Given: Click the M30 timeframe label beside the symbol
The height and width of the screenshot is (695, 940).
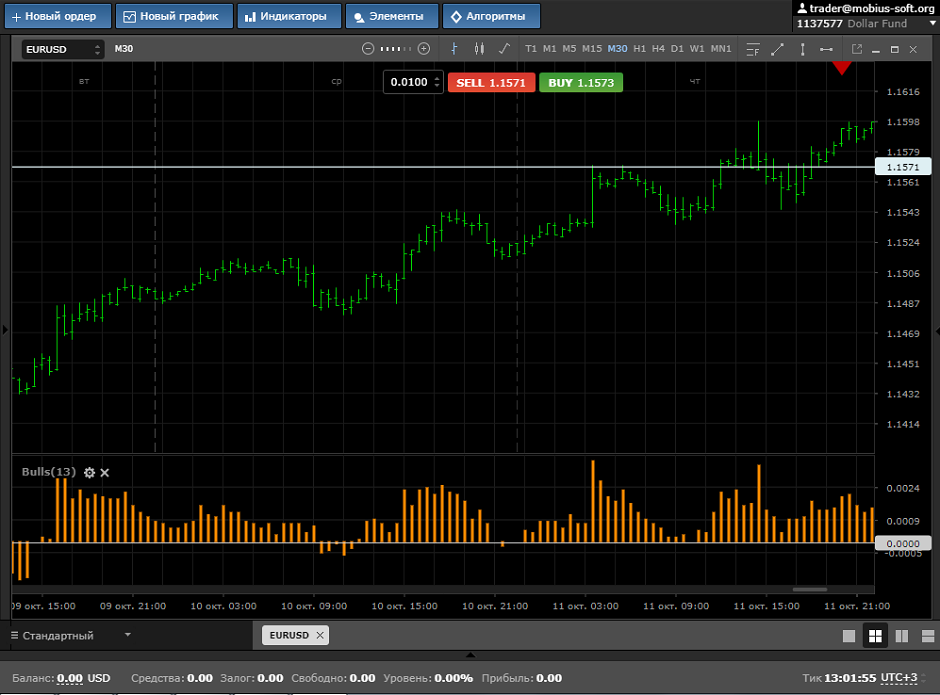Looking at the screenshot, I should pos(123,49).
